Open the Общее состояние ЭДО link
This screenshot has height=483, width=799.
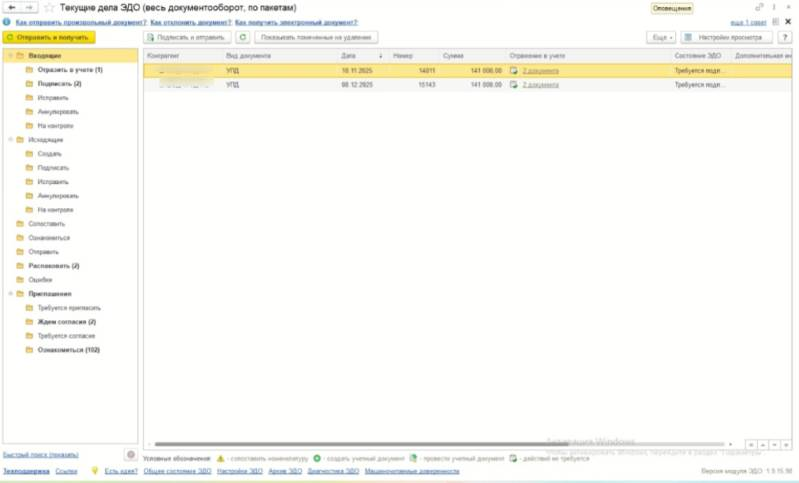pos(177,471)
